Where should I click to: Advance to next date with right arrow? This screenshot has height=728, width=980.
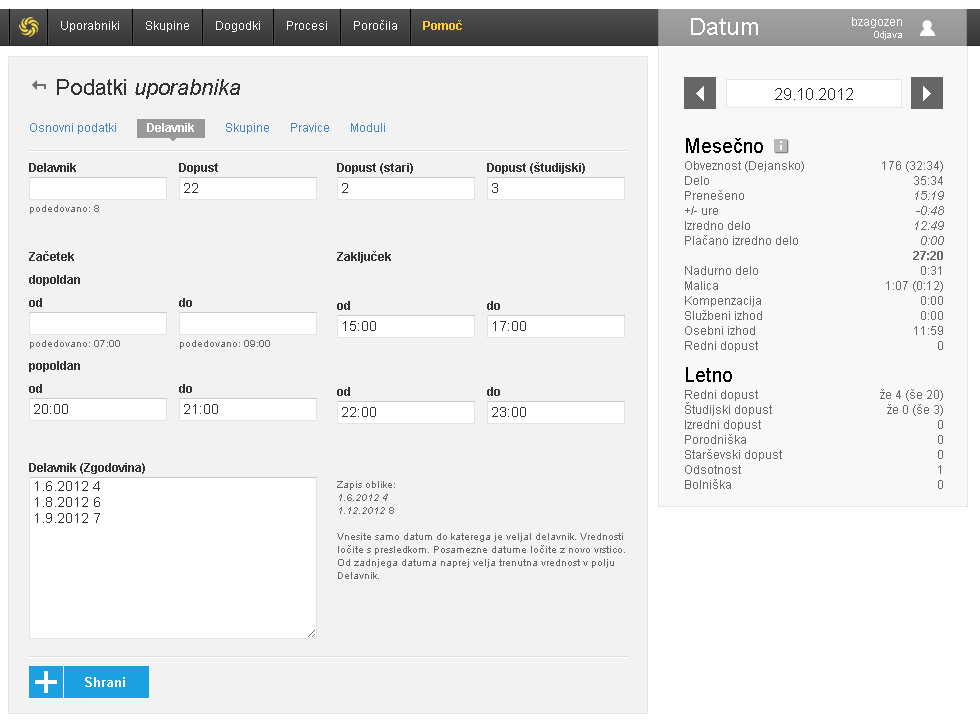[x=927, y=94]
